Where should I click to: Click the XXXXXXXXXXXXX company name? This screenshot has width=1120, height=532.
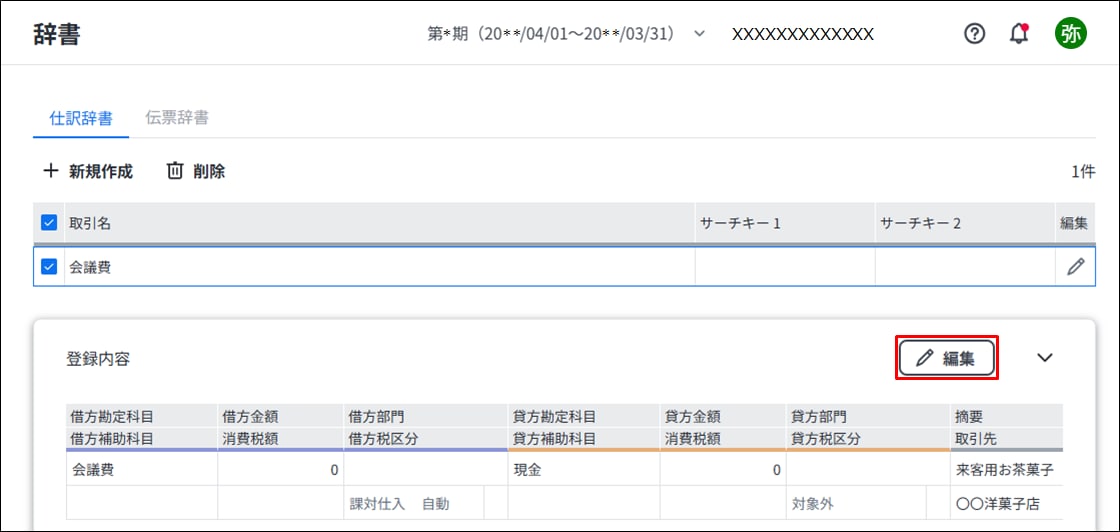[803, 34]
